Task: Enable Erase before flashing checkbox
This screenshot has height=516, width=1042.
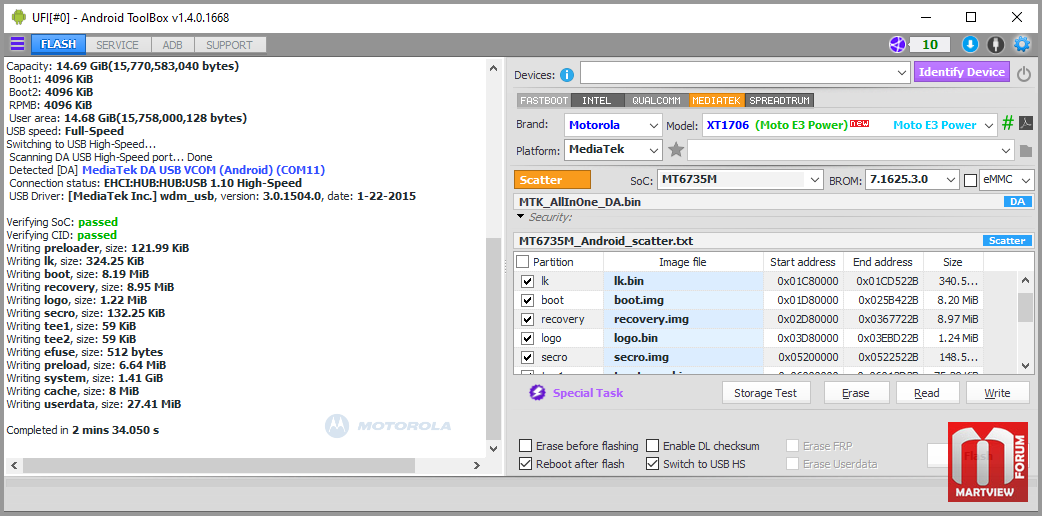Action: pos(526,446)
